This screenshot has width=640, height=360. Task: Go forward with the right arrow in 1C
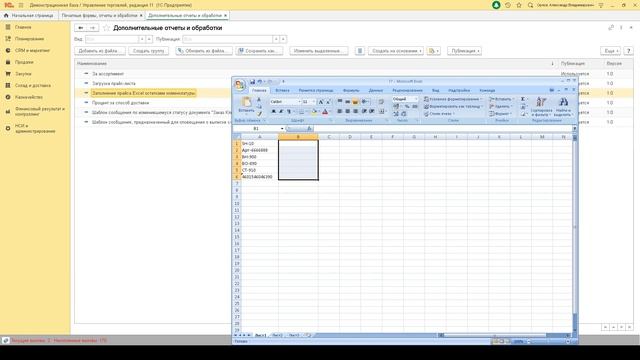[x=93, y=28]
